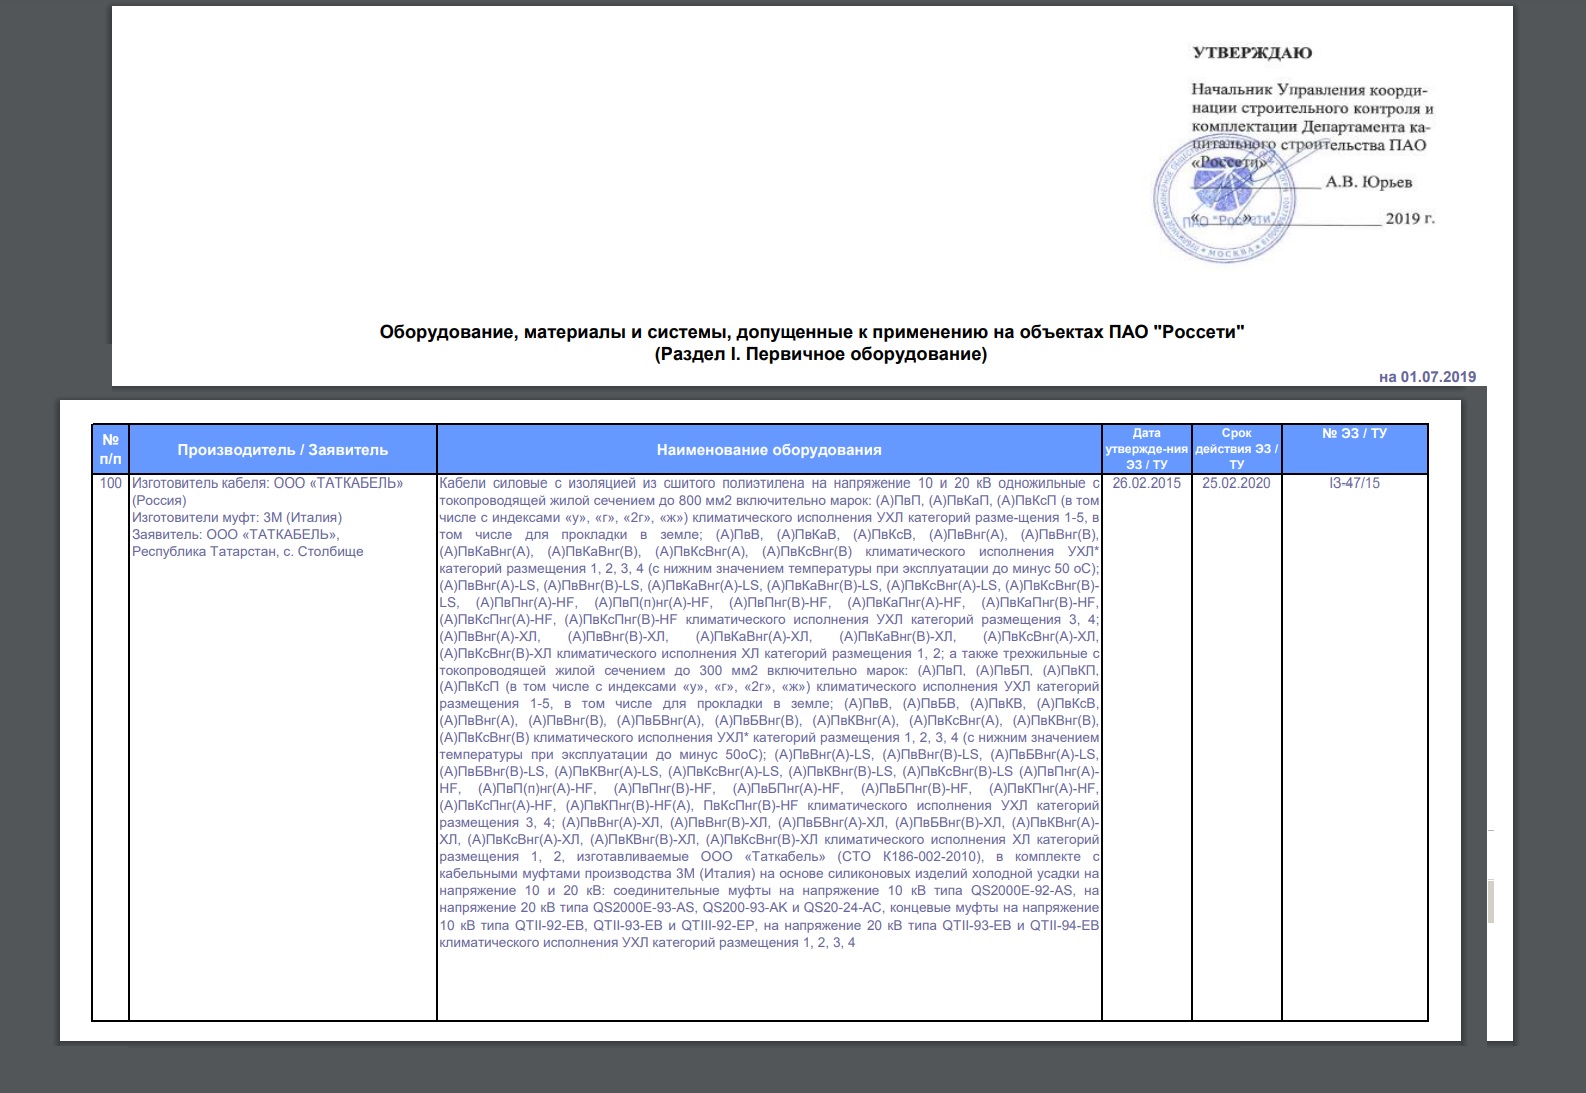This screenshot has width=1586, height=1093.
Task: Click the date text на 01.07.2019
Action: point(1427,377)
